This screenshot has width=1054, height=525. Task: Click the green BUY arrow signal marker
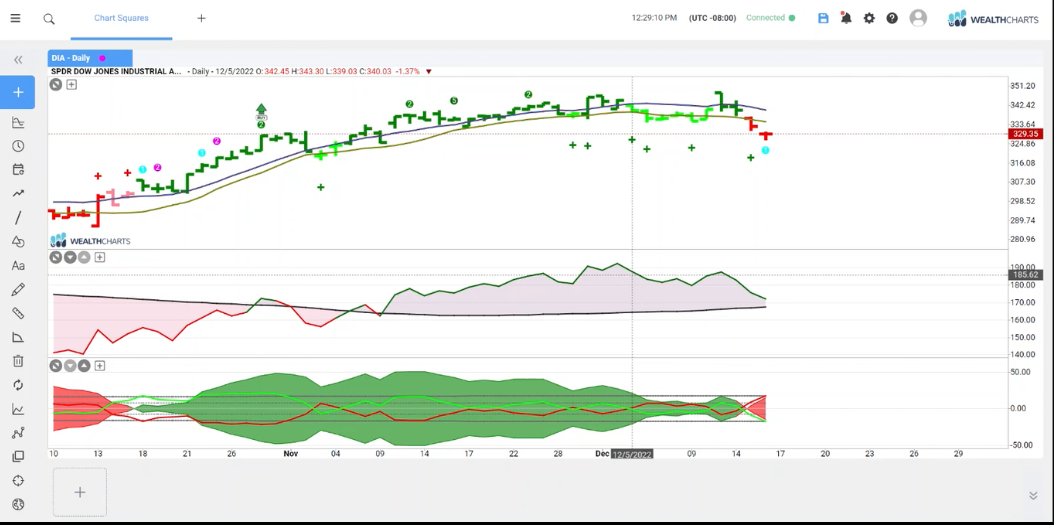tap(261, 112)
